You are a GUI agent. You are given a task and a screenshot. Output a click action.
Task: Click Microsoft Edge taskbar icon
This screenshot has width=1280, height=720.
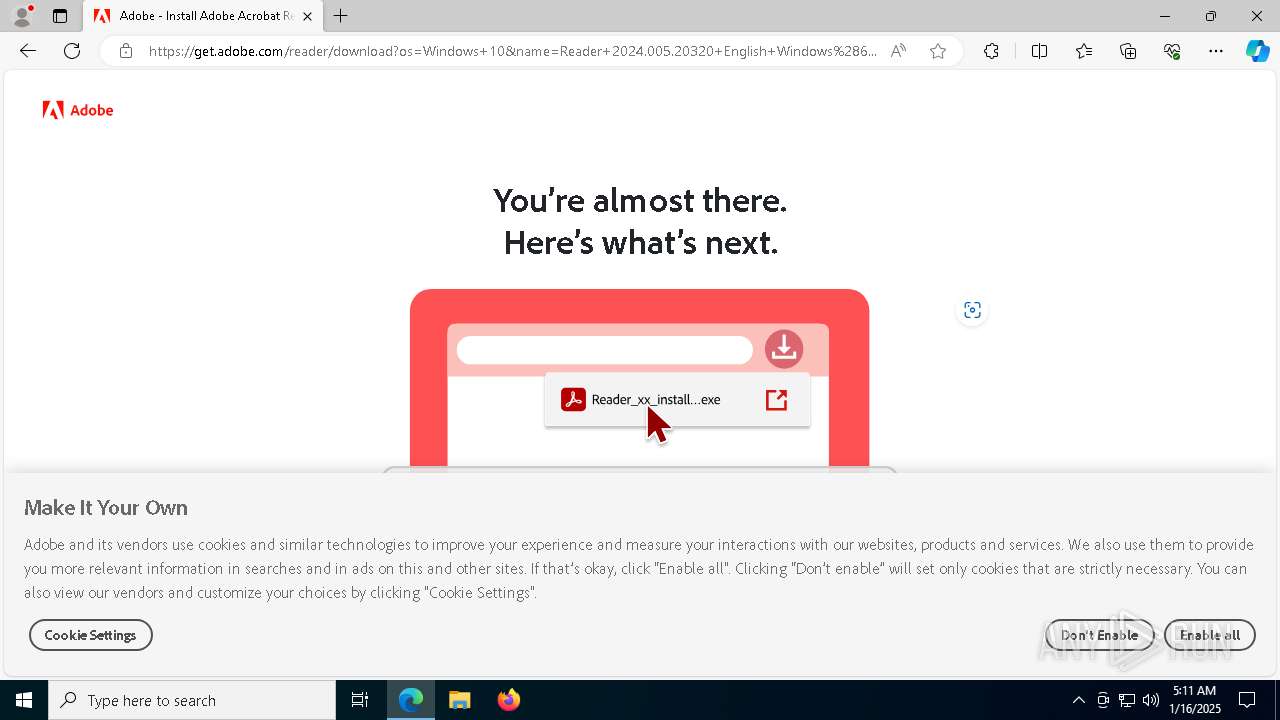[411, 700]
